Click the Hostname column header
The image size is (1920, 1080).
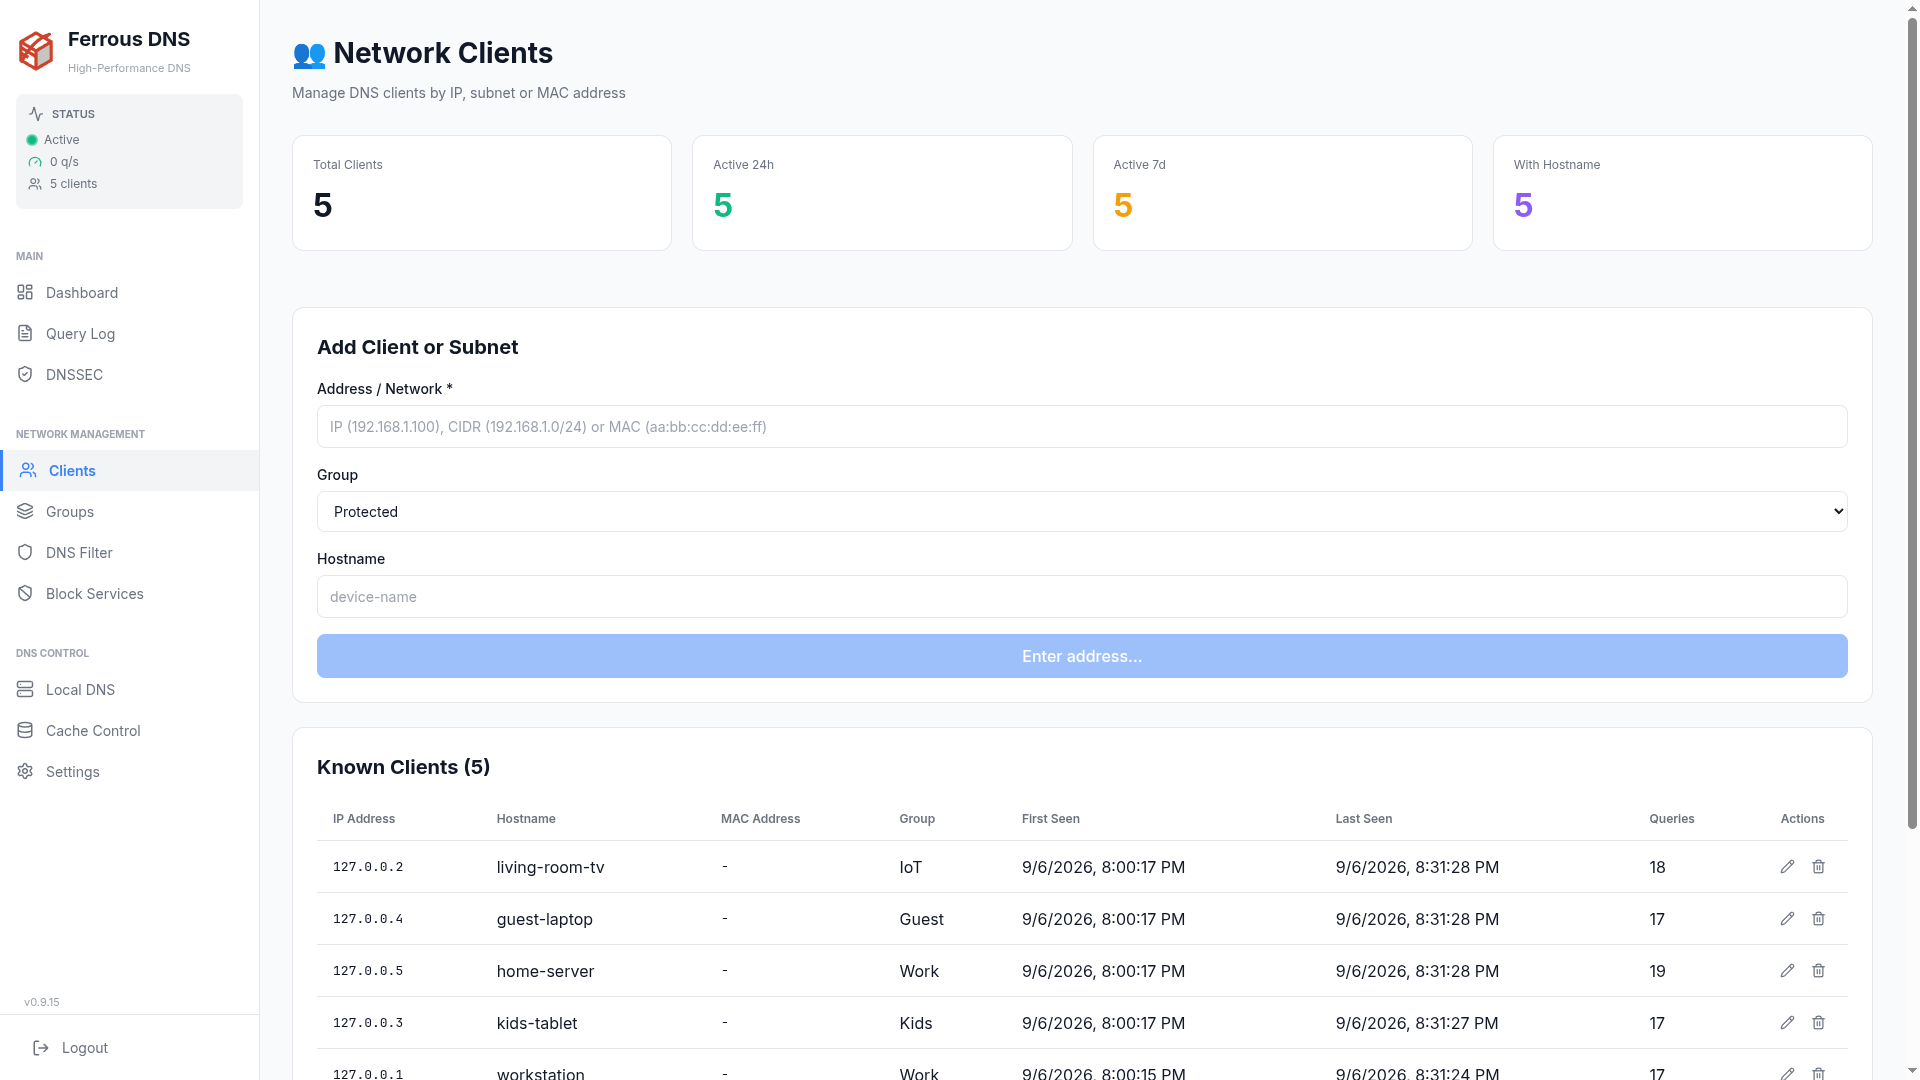526,819
